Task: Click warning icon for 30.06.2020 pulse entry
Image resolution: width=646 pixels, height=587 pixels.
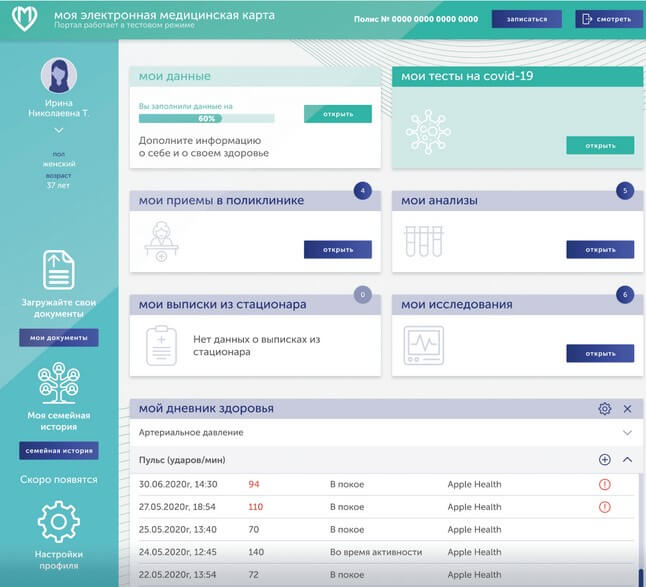Action: (604, 484)
